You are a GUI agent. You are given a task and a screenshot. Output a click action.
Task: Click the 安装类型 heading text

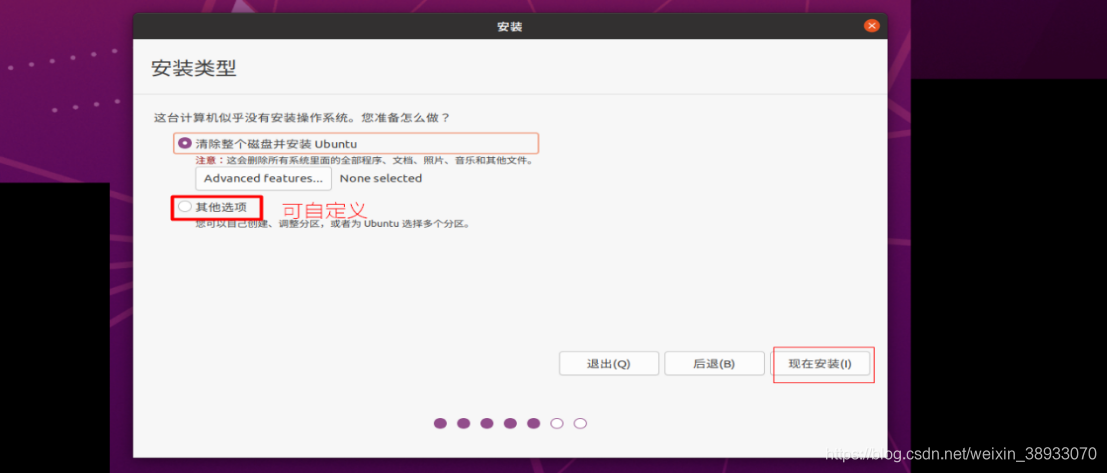[x=193, y=68]
